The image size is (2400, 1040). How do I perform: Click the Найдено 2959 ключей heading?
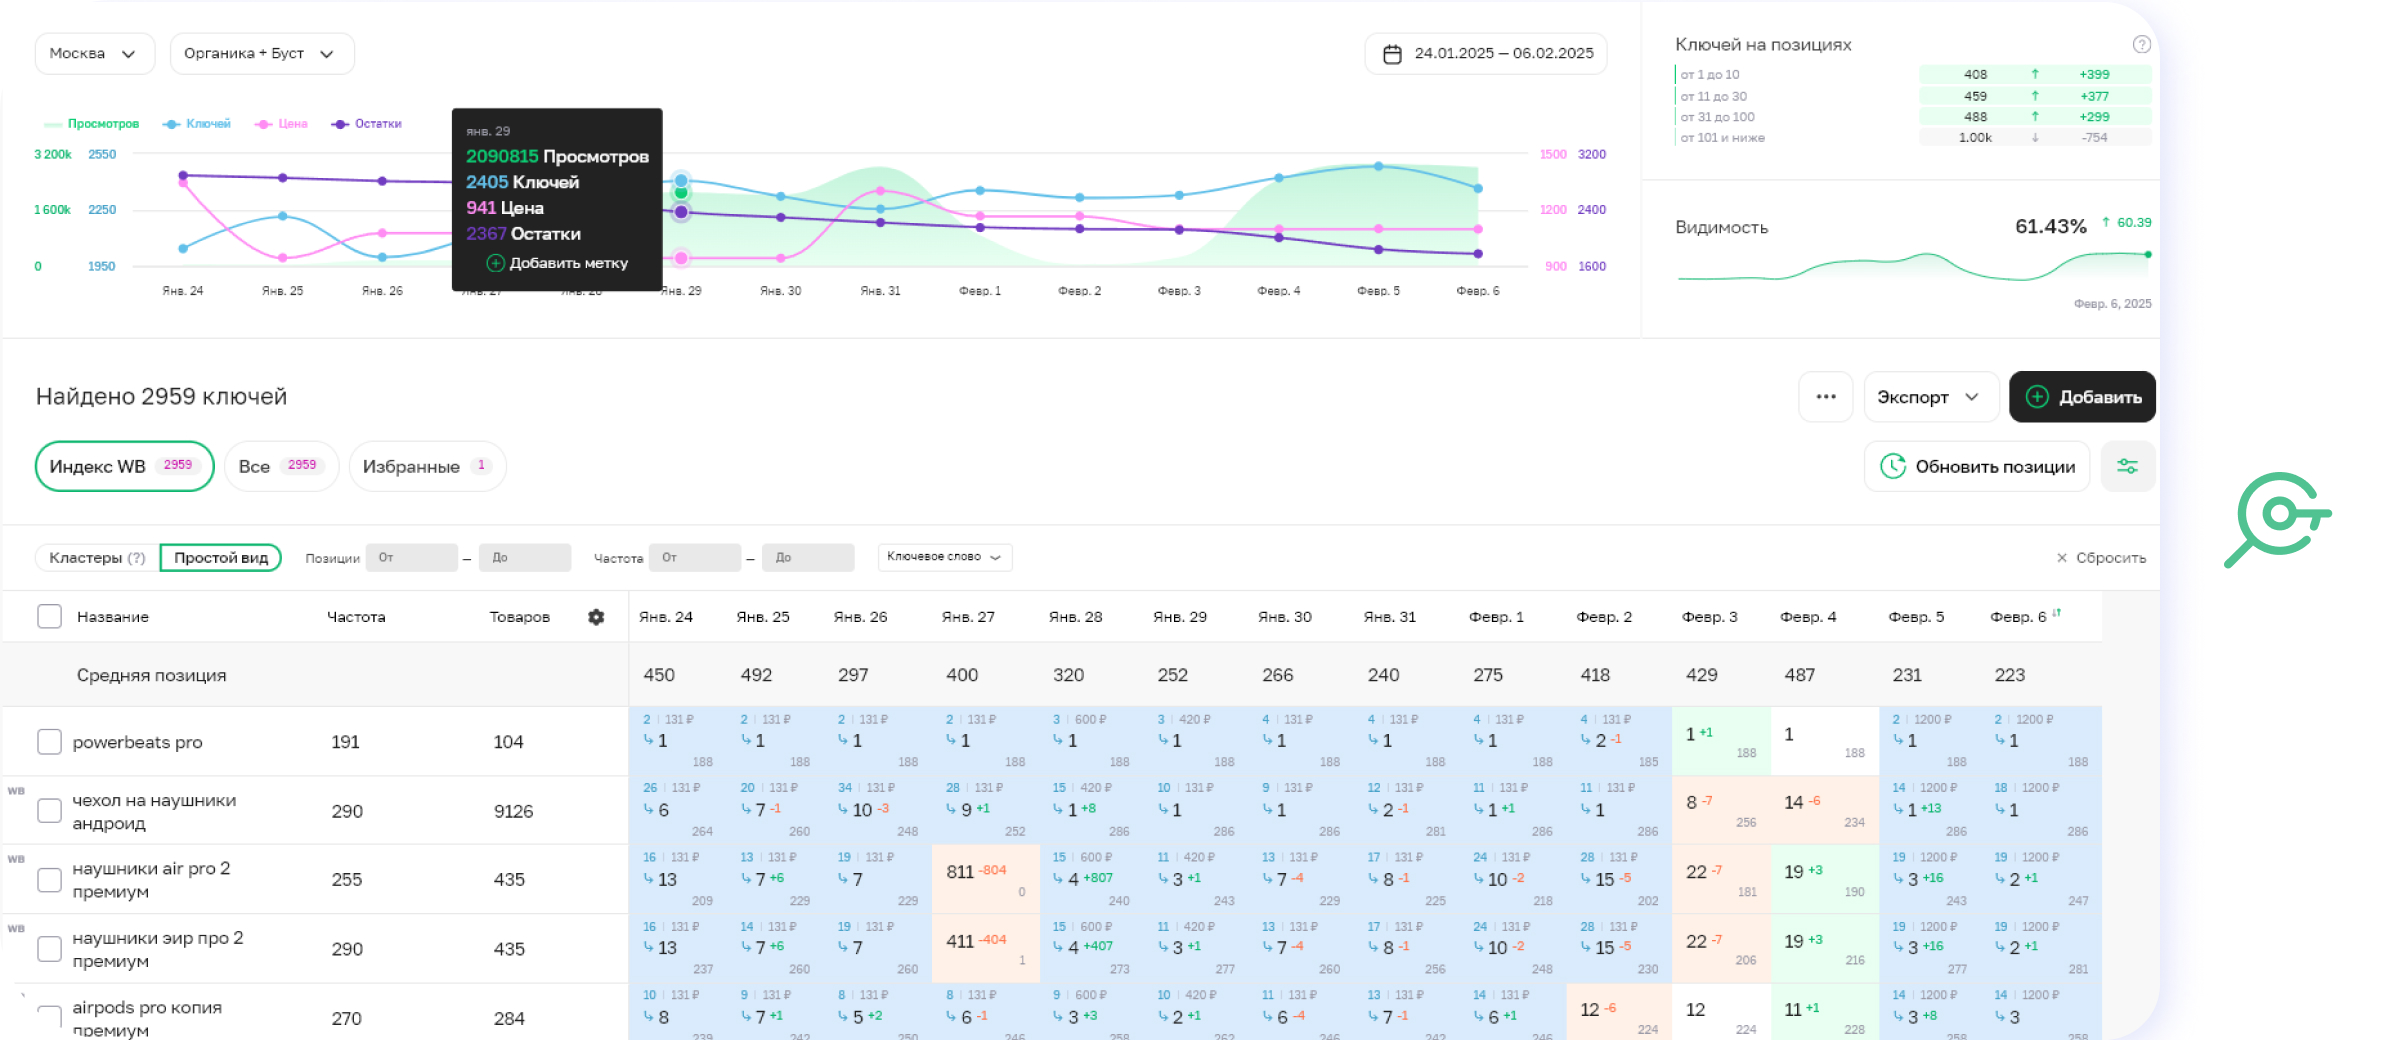click(161, 397)
